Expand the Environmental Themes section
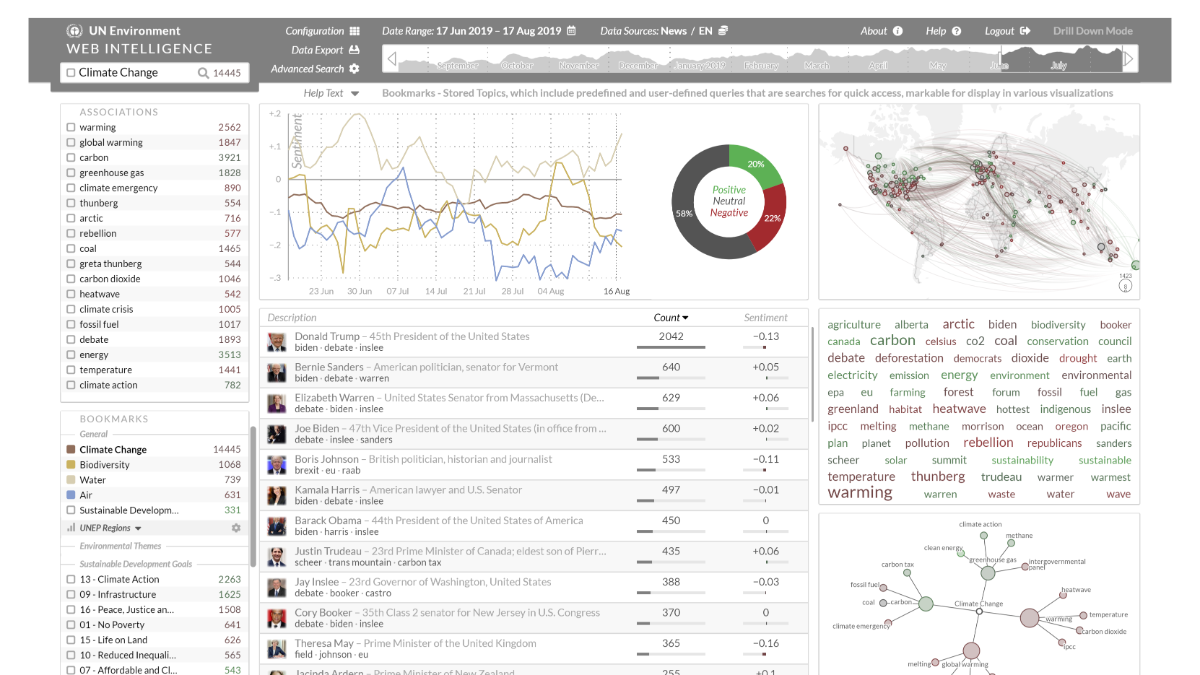Screen dimensions: 1200x675 click(120, 546)
